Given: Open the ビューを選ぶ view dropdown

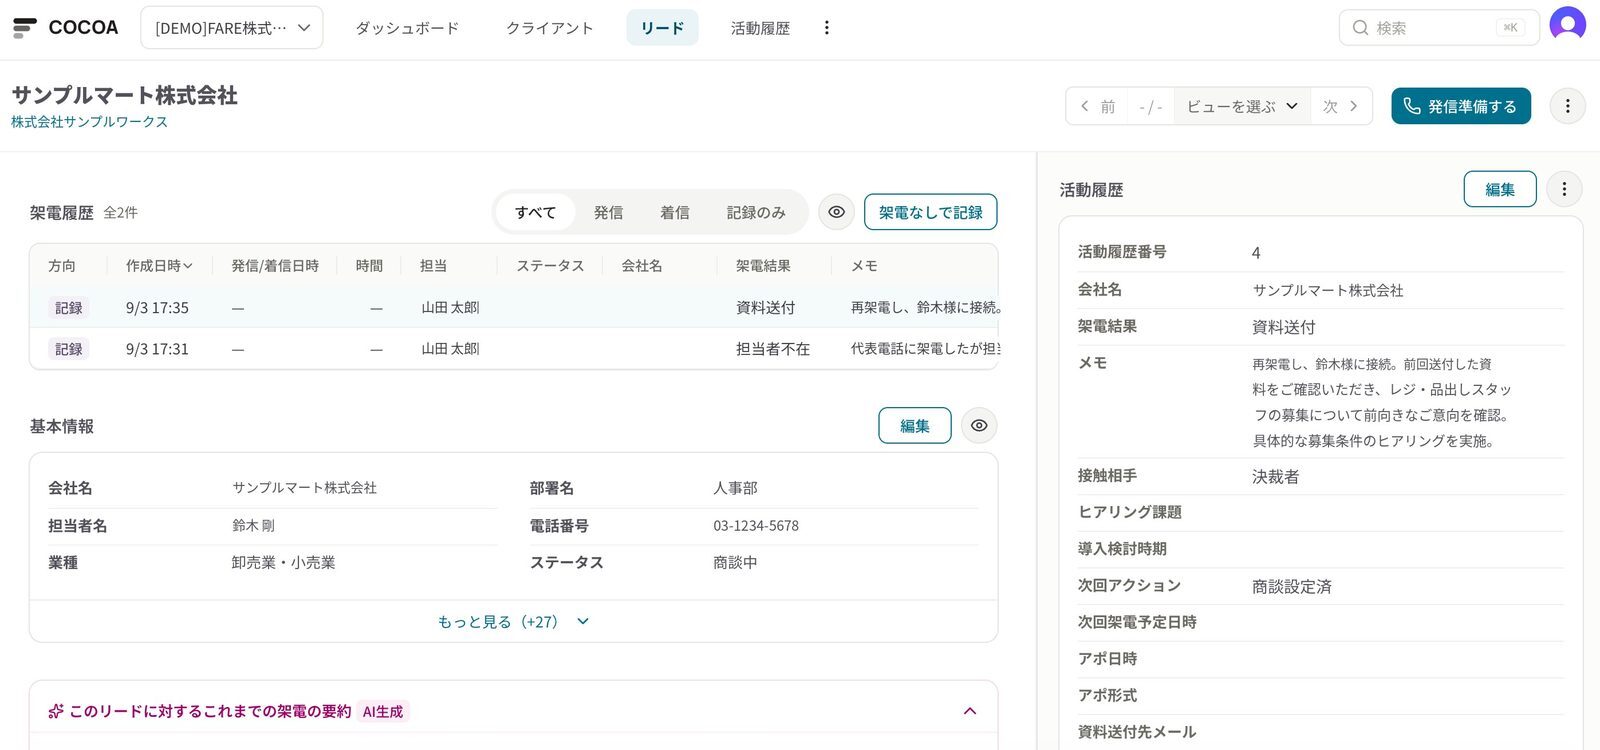Looking at the screenshot, I should (x=1242, y=106).
